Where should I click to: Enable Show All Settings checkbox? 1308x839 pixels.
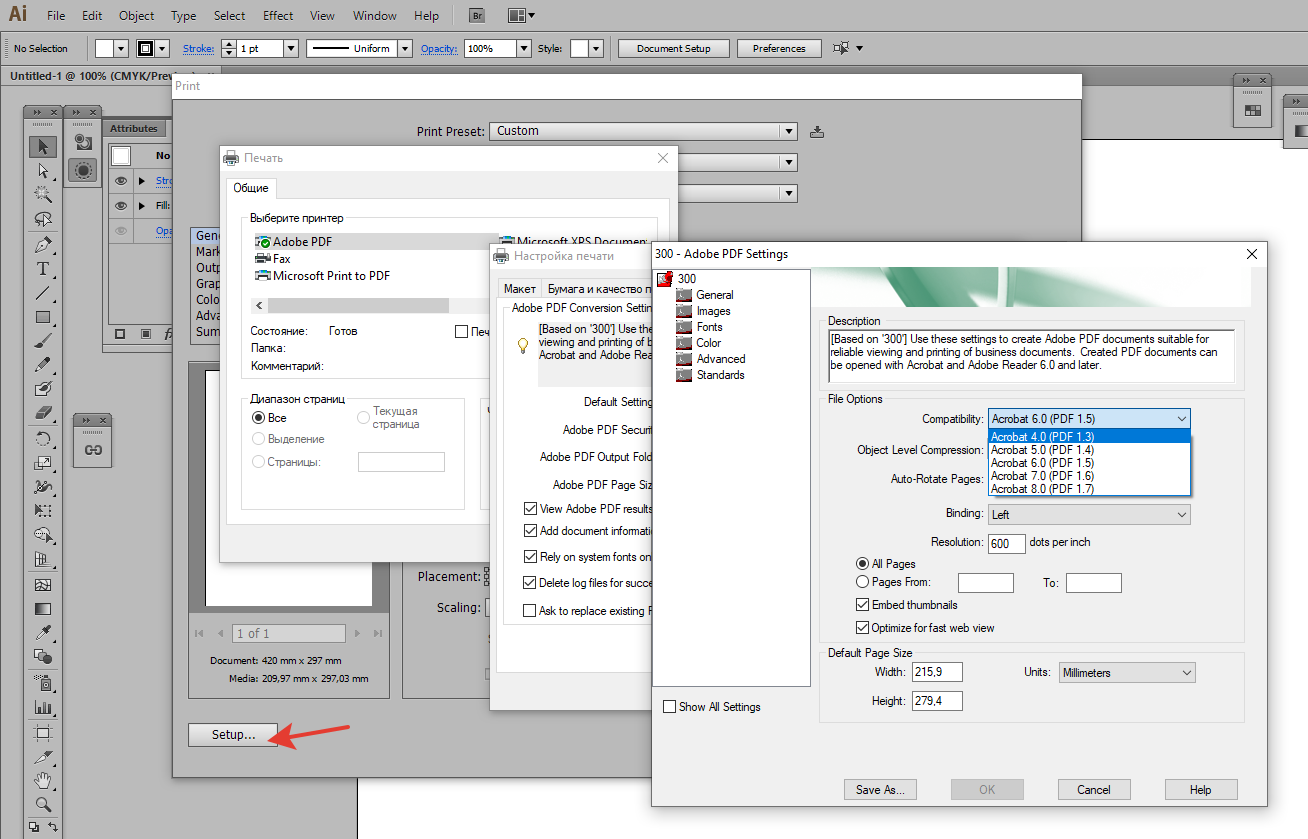[x=670, y=707]
